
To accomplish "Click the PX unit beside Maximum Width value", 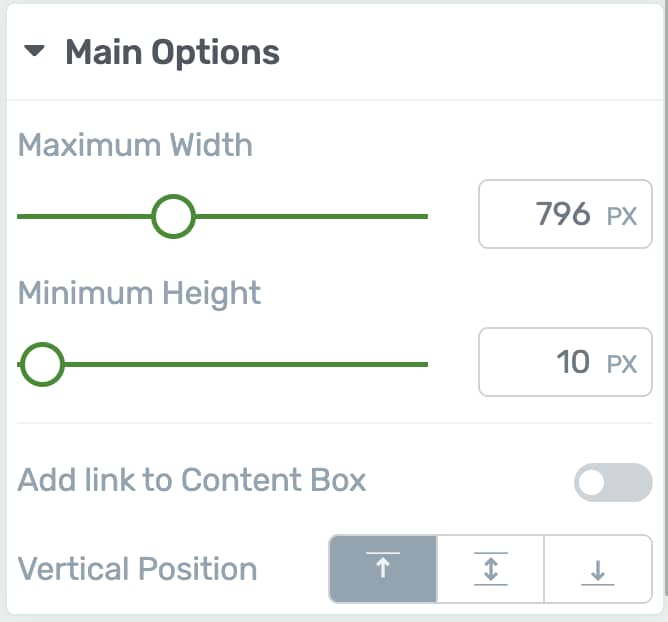I will pyautogui.click(x=622, y=216).
